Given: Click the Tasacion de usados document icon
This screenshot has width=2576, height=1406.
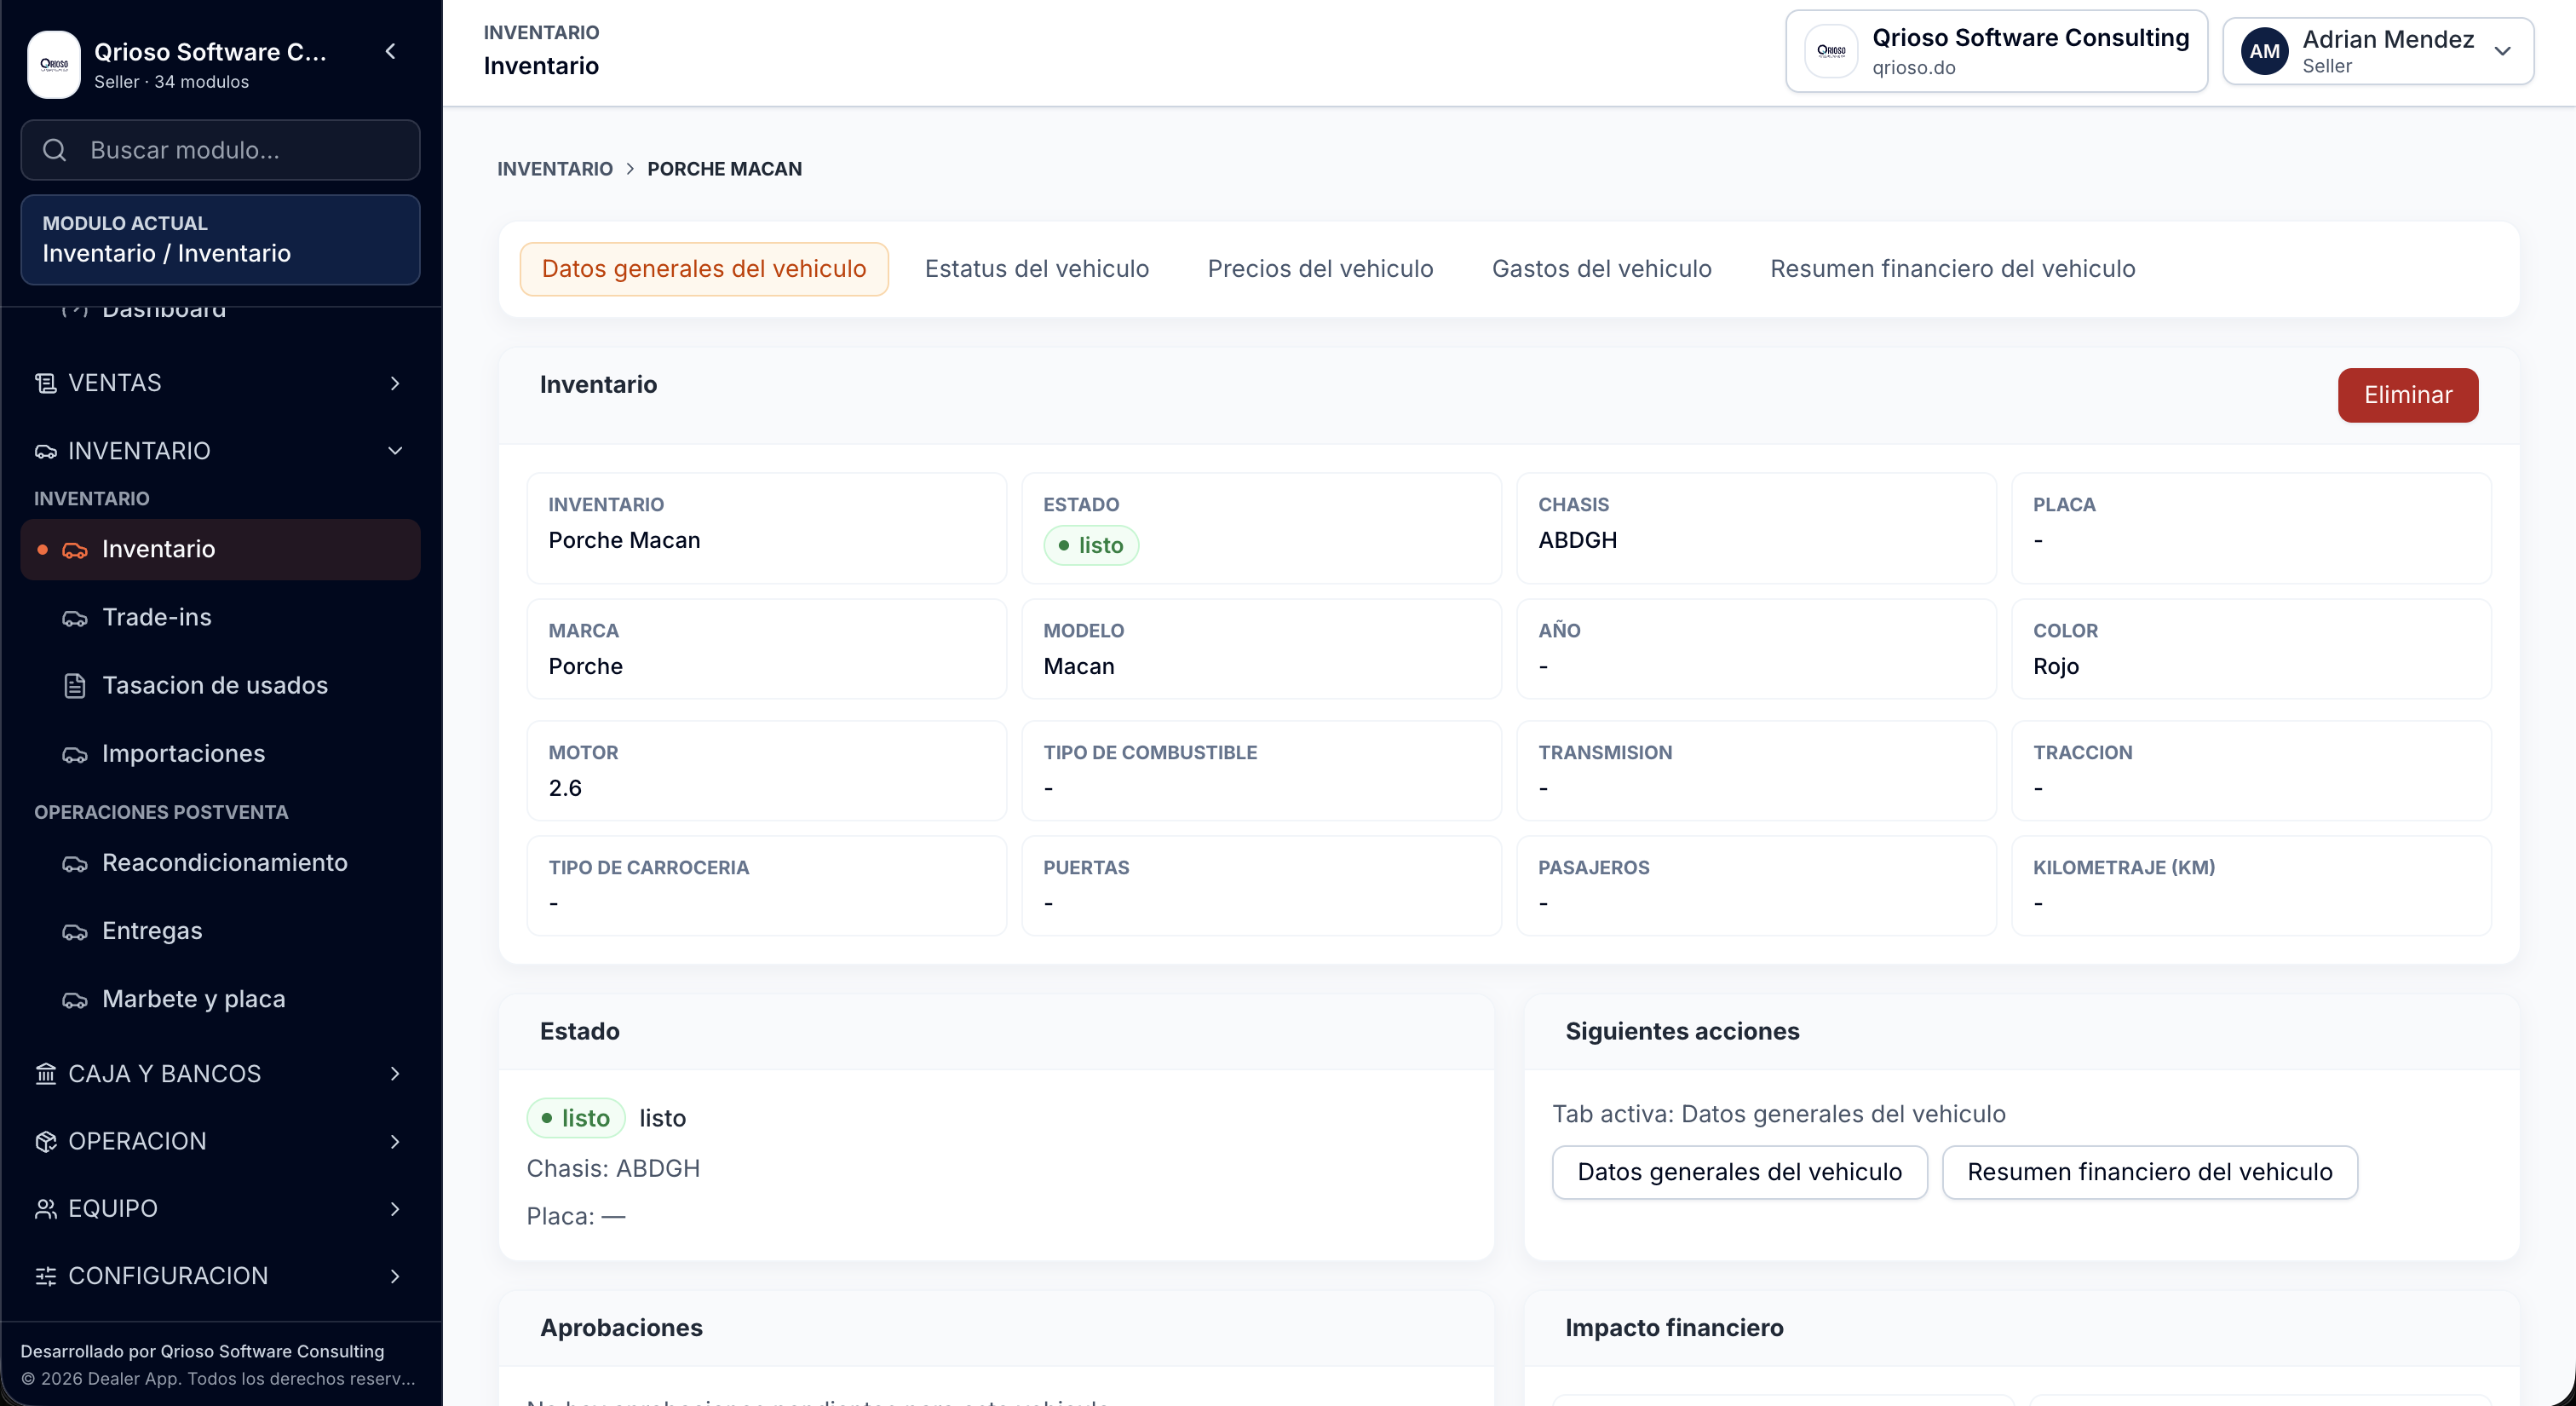Looking at the screenshot, I should (75, 686).
